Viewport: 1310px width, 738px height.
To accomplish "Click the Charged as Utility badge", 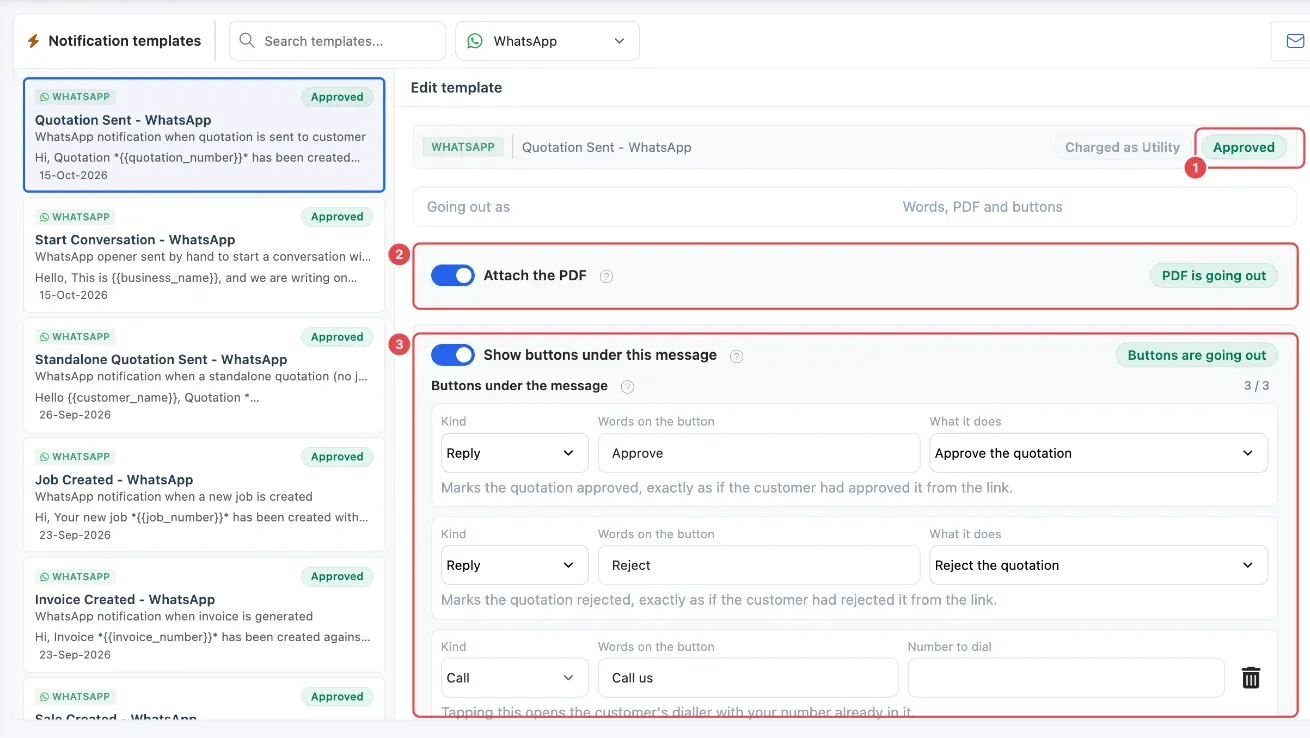I will 1122,147.
